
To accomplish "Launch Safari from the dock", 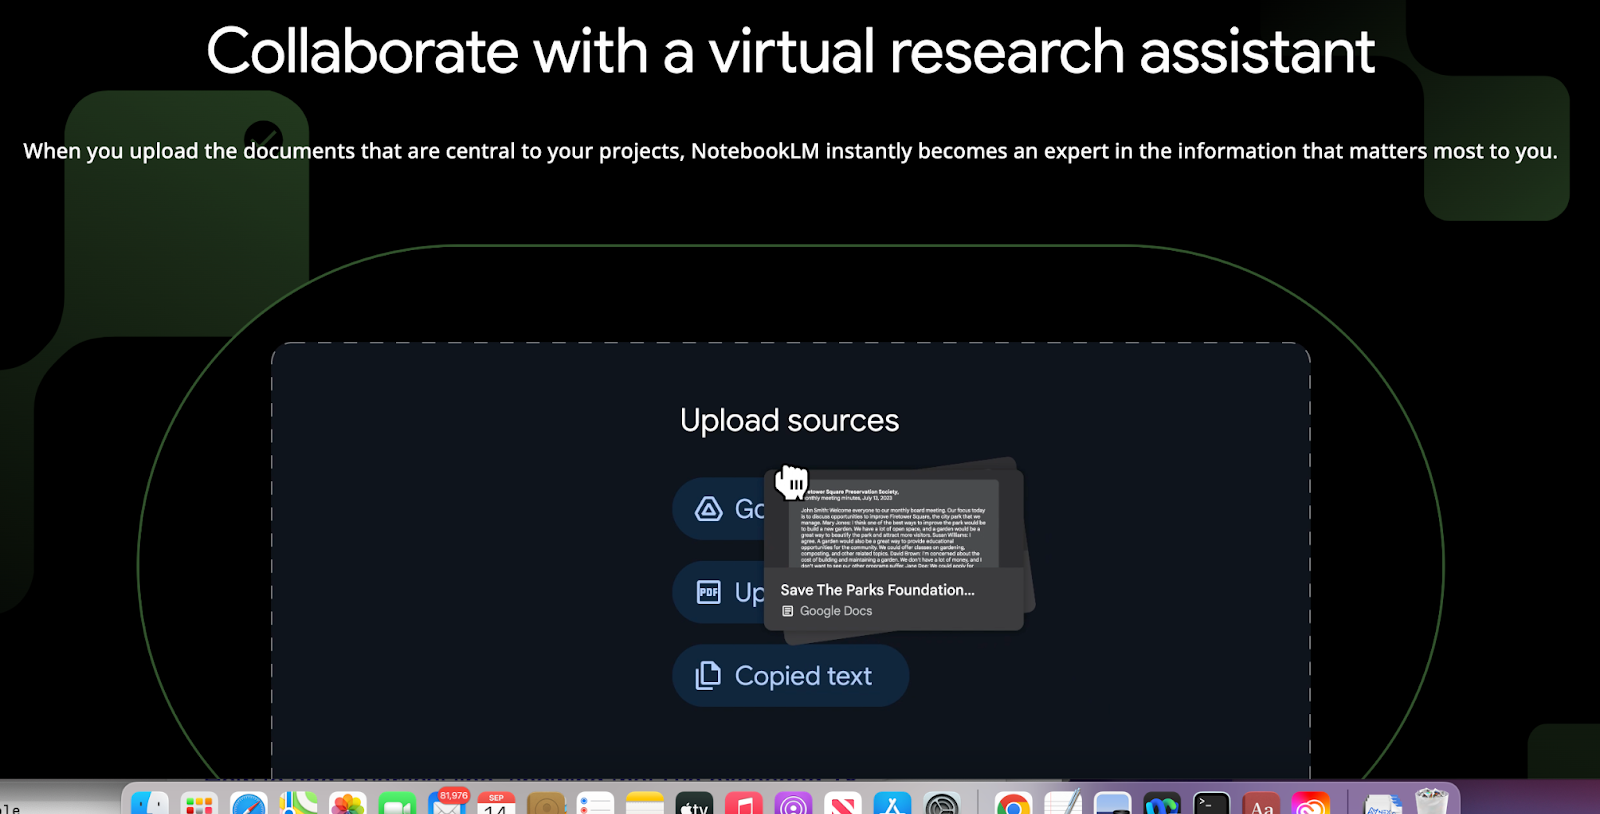I will click(249, 803).
